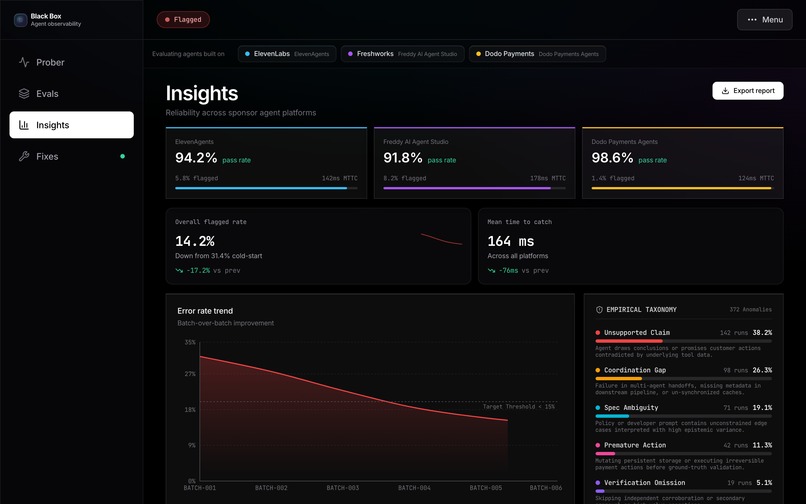Open the Evals section
This screenshot has height=504, width=806.
click(71, 94)
